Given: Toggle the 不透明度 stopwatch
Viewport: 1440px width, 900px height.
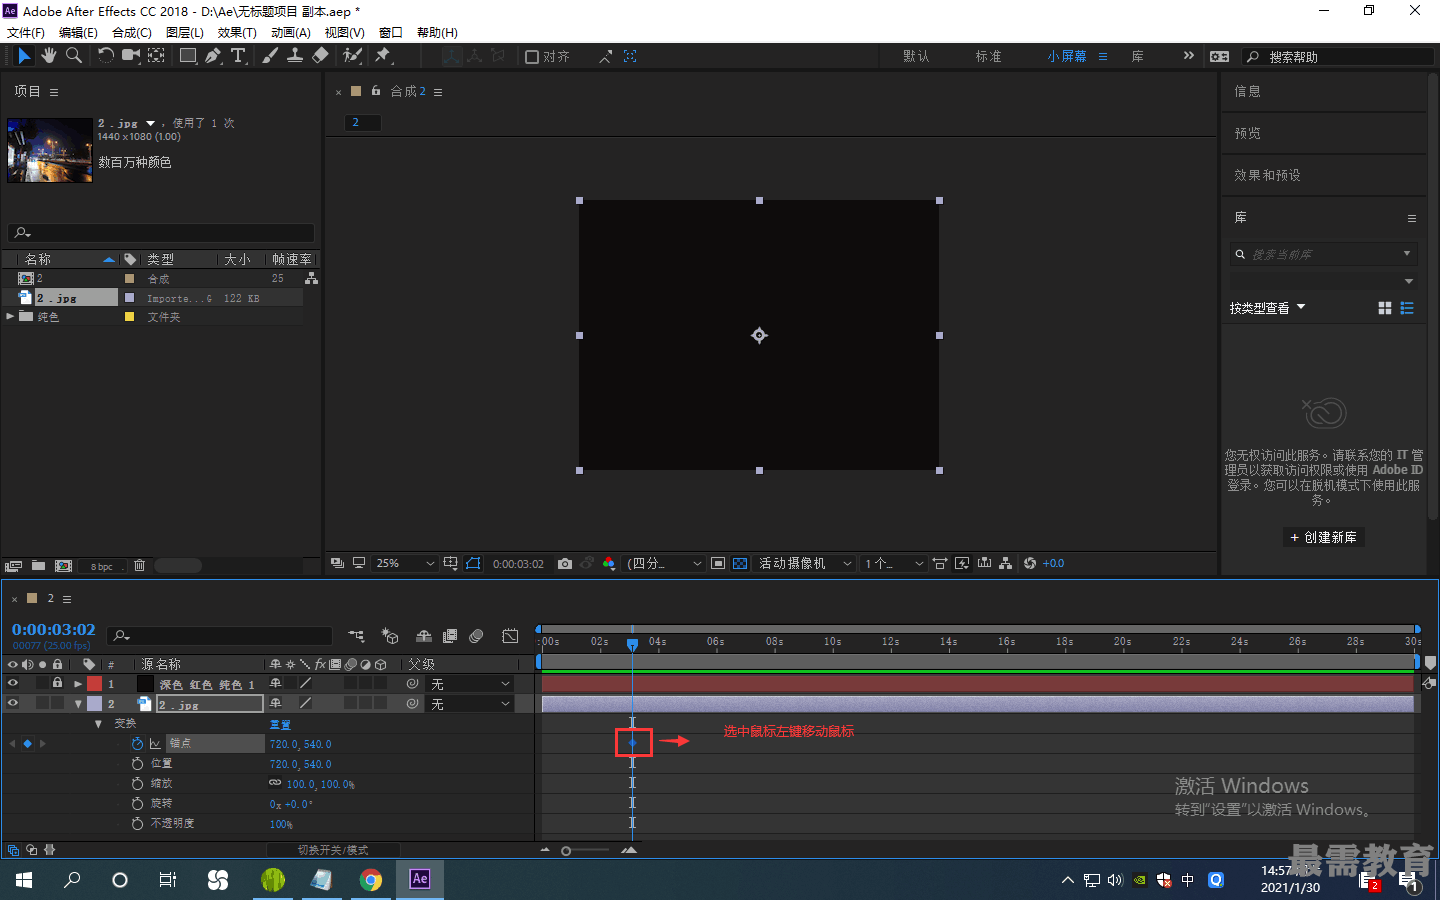Looking at the screenshot, I should (137, 823).
